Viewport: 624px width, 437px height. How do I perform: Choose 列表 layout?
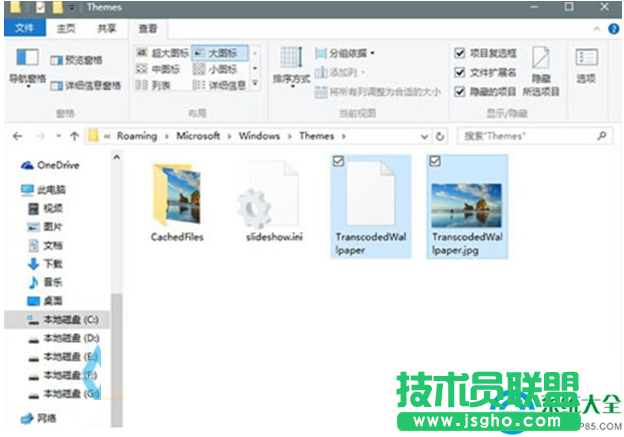153,85
